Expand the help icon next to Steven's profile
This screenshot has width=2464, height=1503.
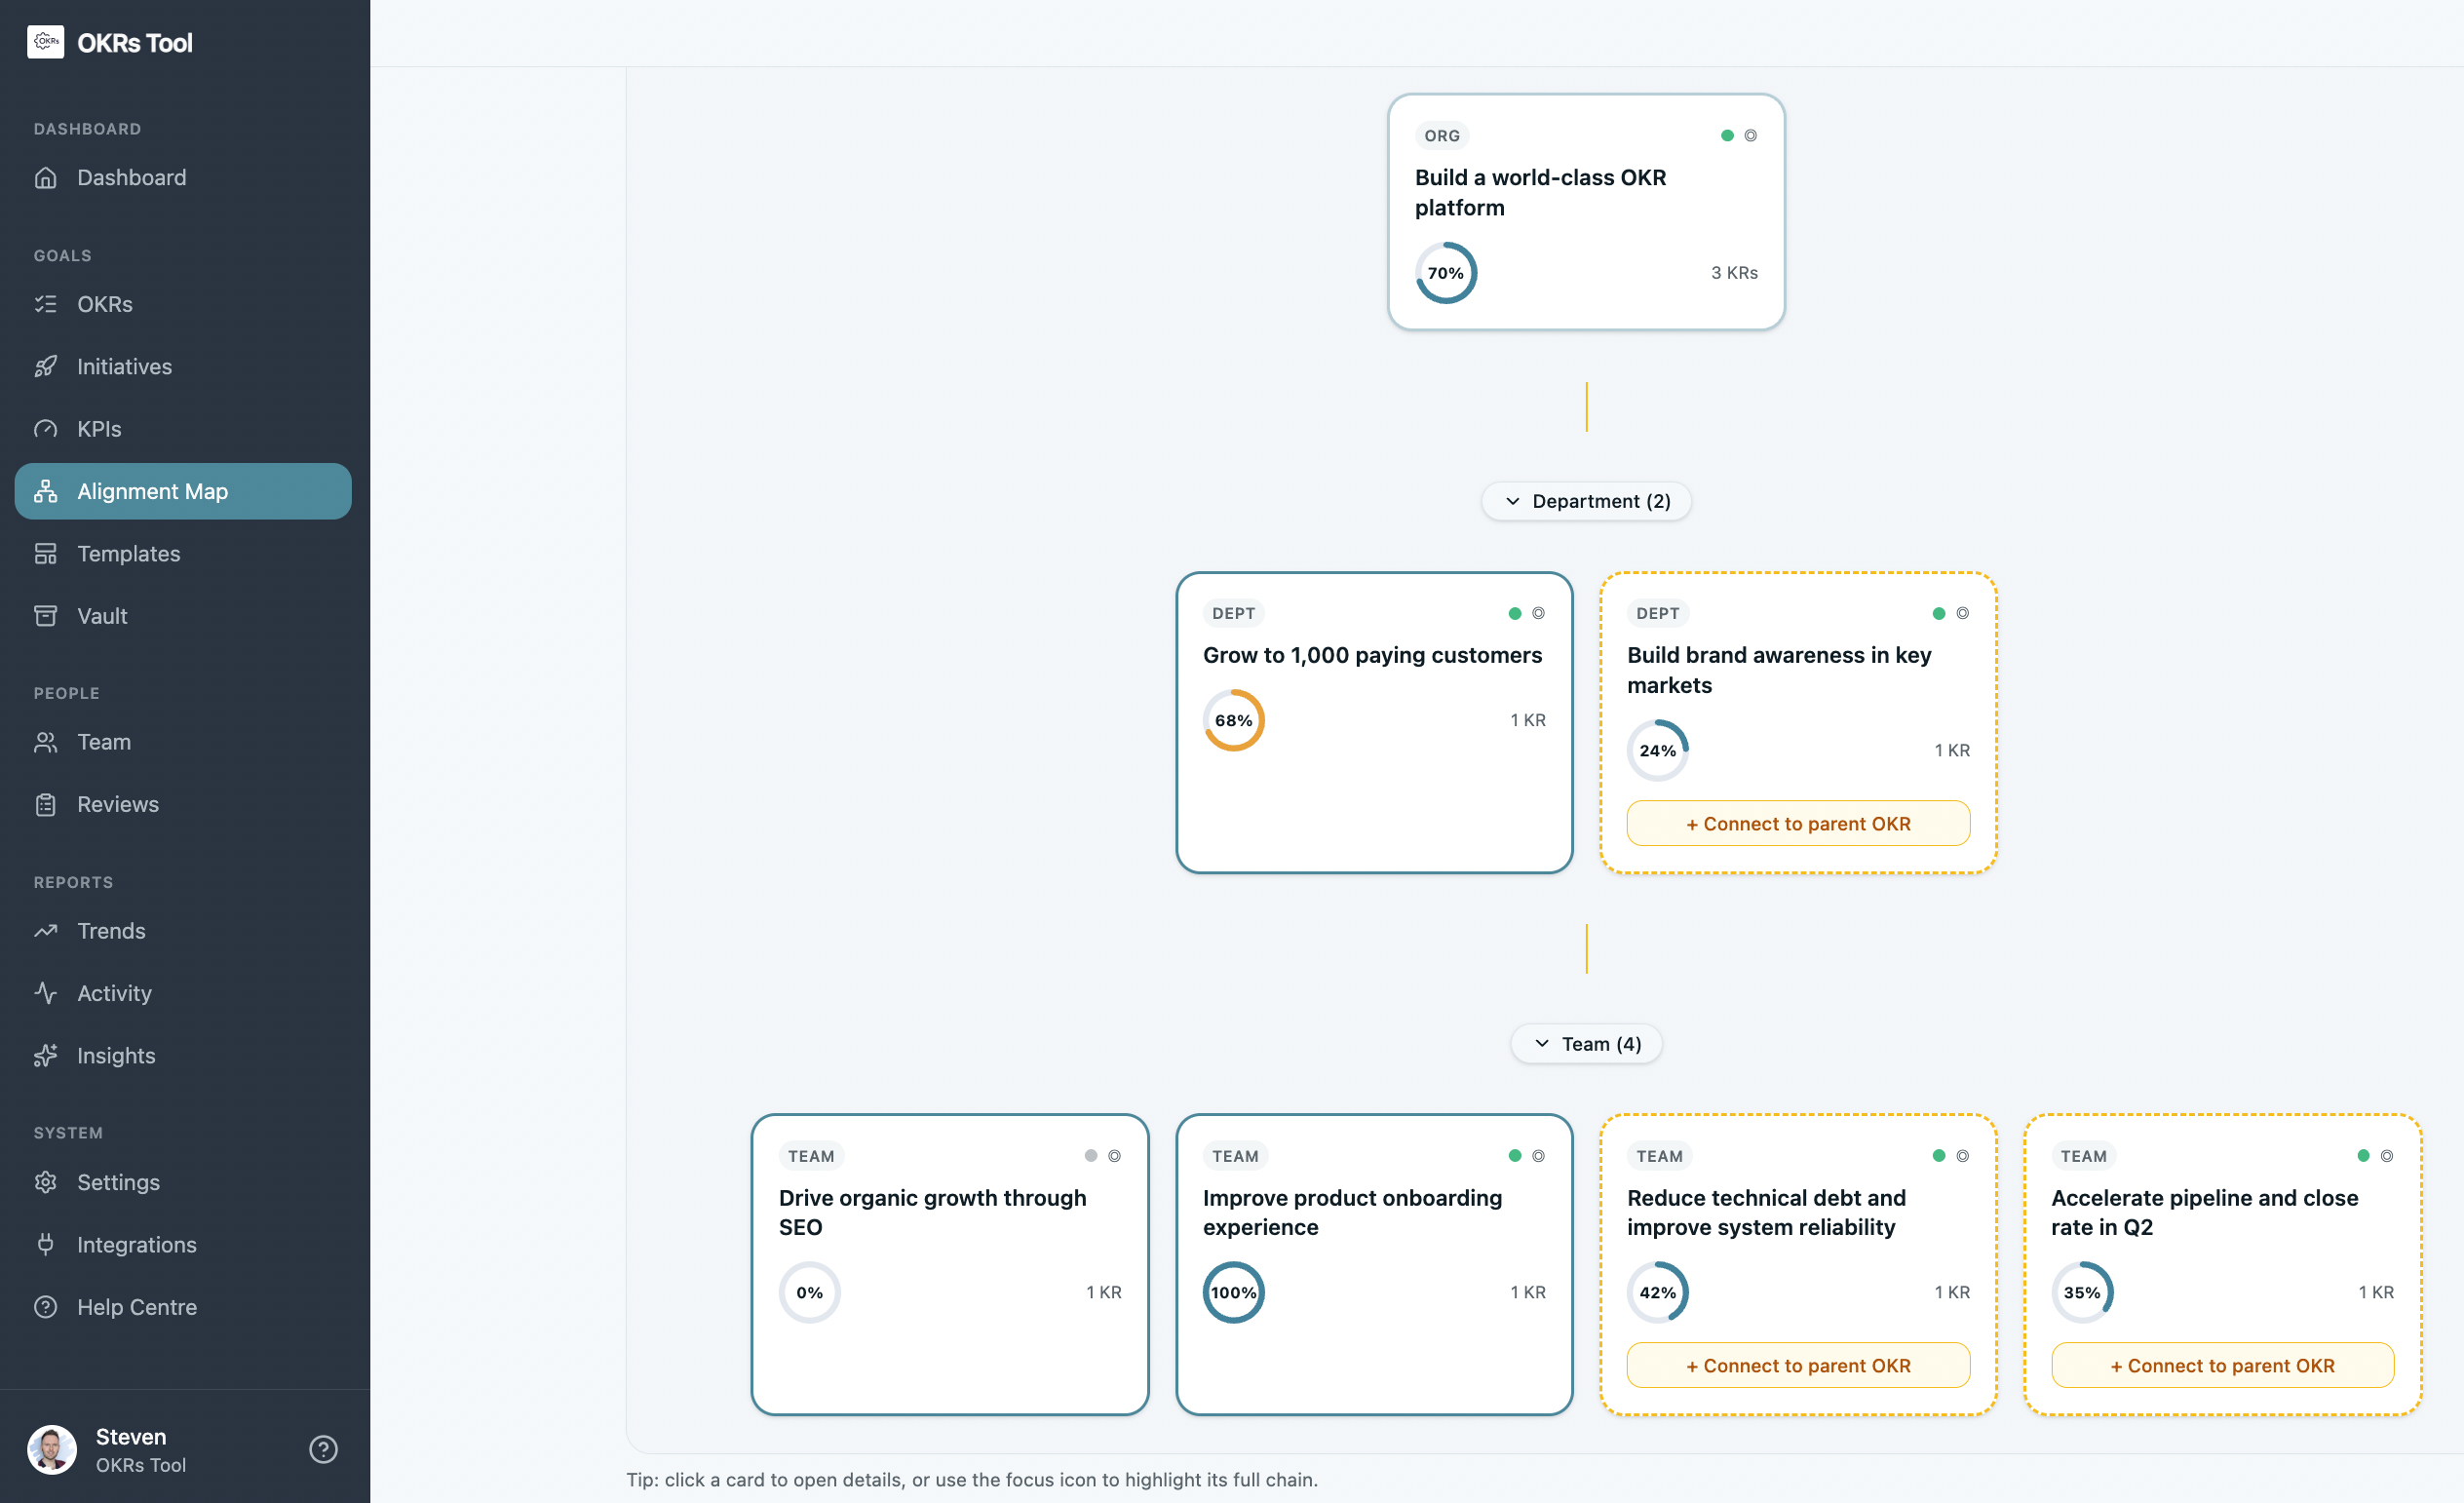tap(323, 1449)
